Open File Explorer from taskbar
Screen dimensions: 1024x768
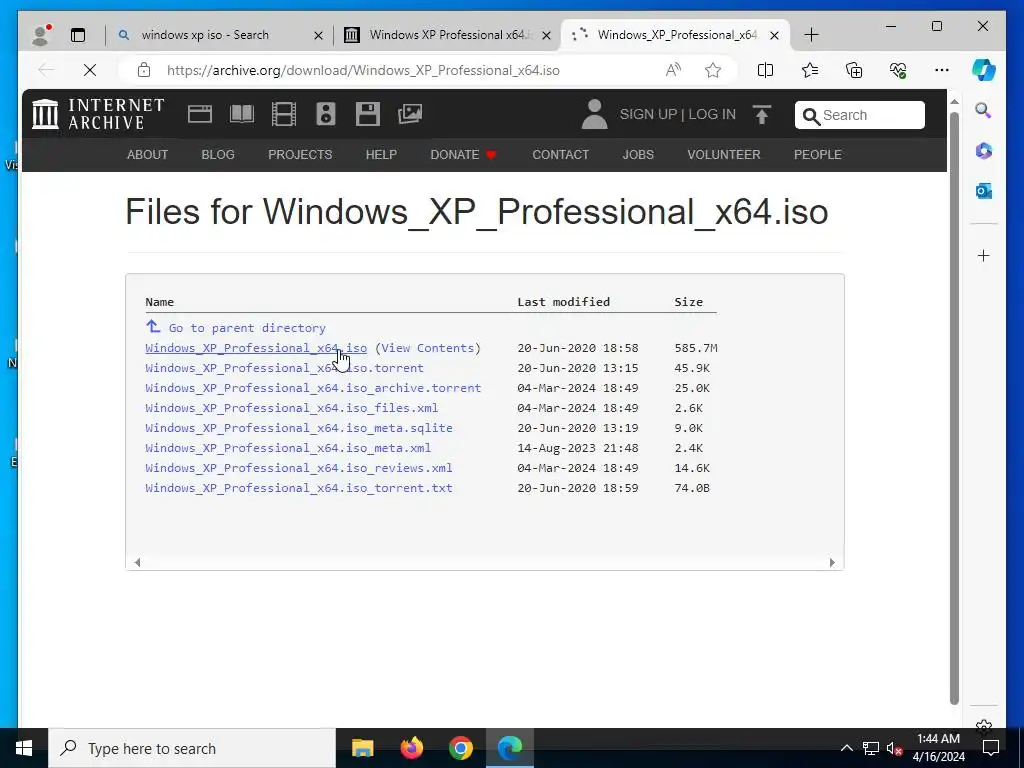(362, 748)
